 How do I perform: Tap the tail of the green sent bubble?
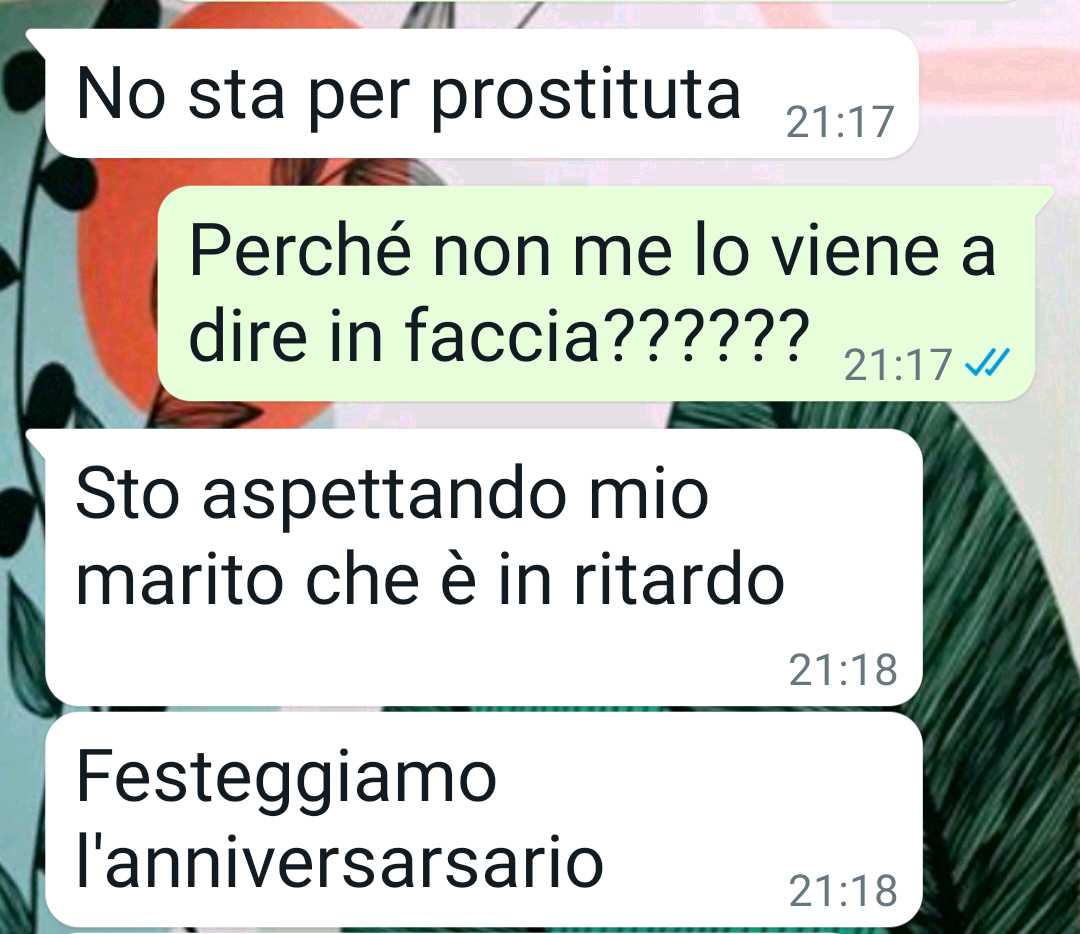click(x=1045, y=200)
